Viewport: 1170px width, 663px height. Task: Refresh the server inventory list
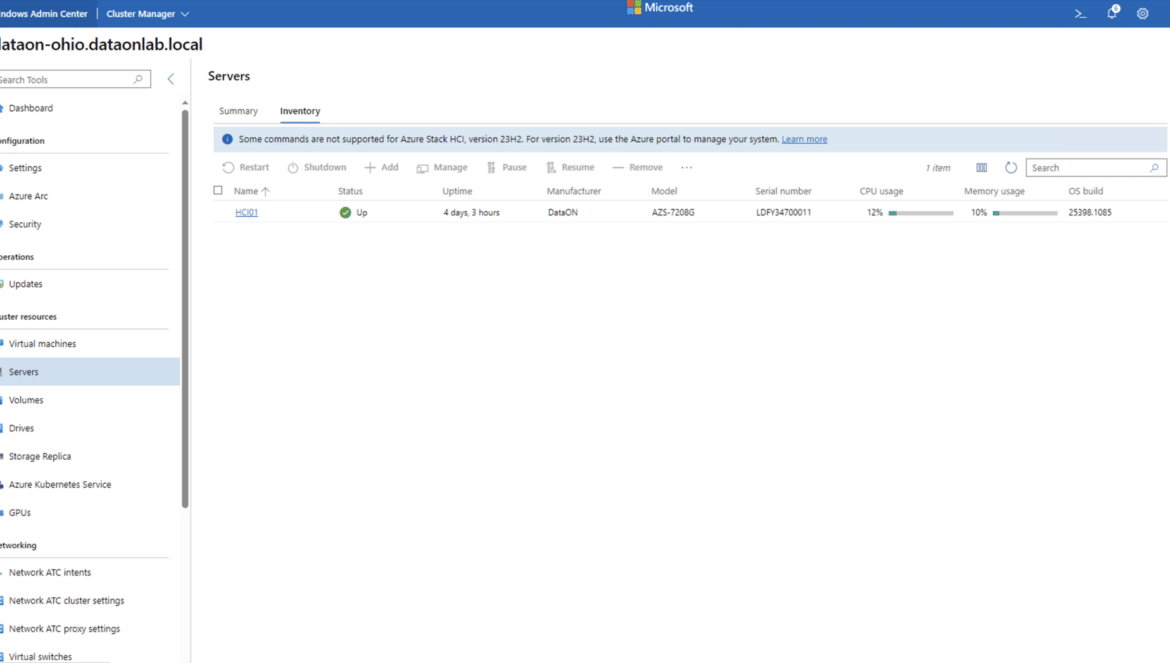(1011, 168)
